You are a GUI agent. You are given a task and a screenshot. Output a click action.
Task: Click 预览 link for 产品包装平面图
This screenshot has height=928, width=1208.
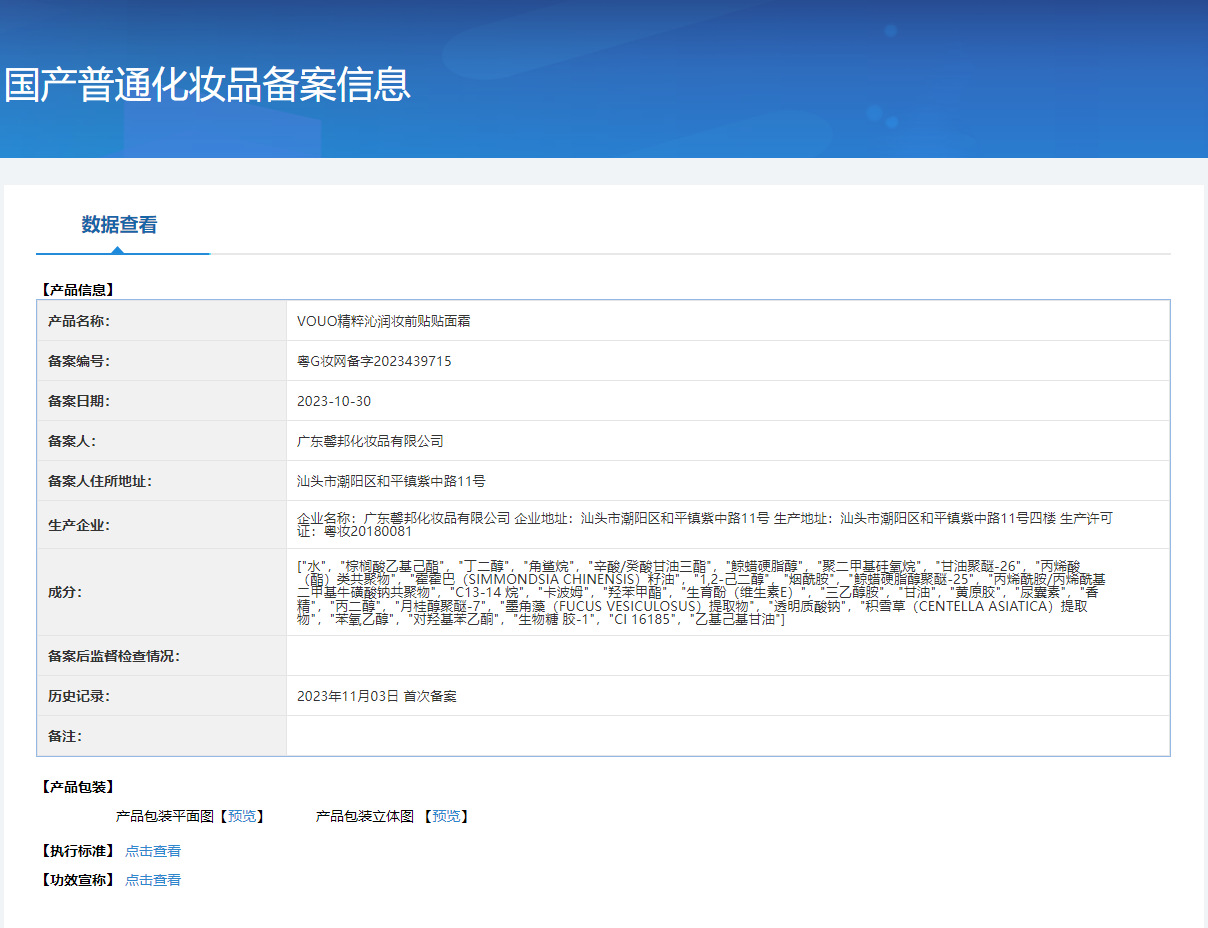tap(242, 816)
